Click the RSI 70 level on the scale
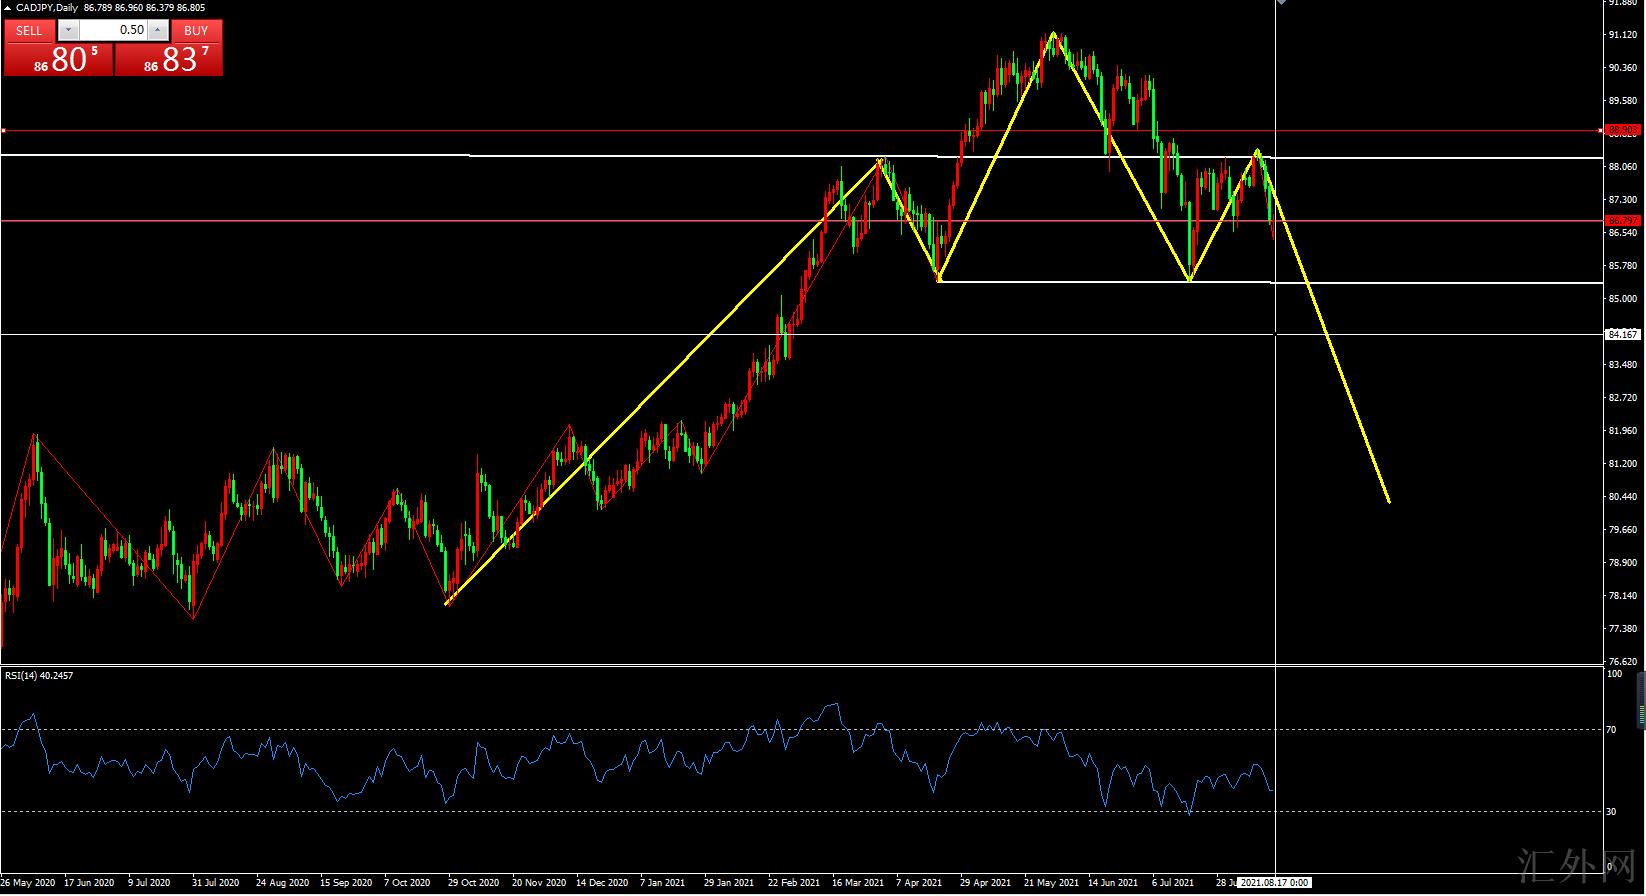Screen dimensions: 1646x896 pos(1611,730)
